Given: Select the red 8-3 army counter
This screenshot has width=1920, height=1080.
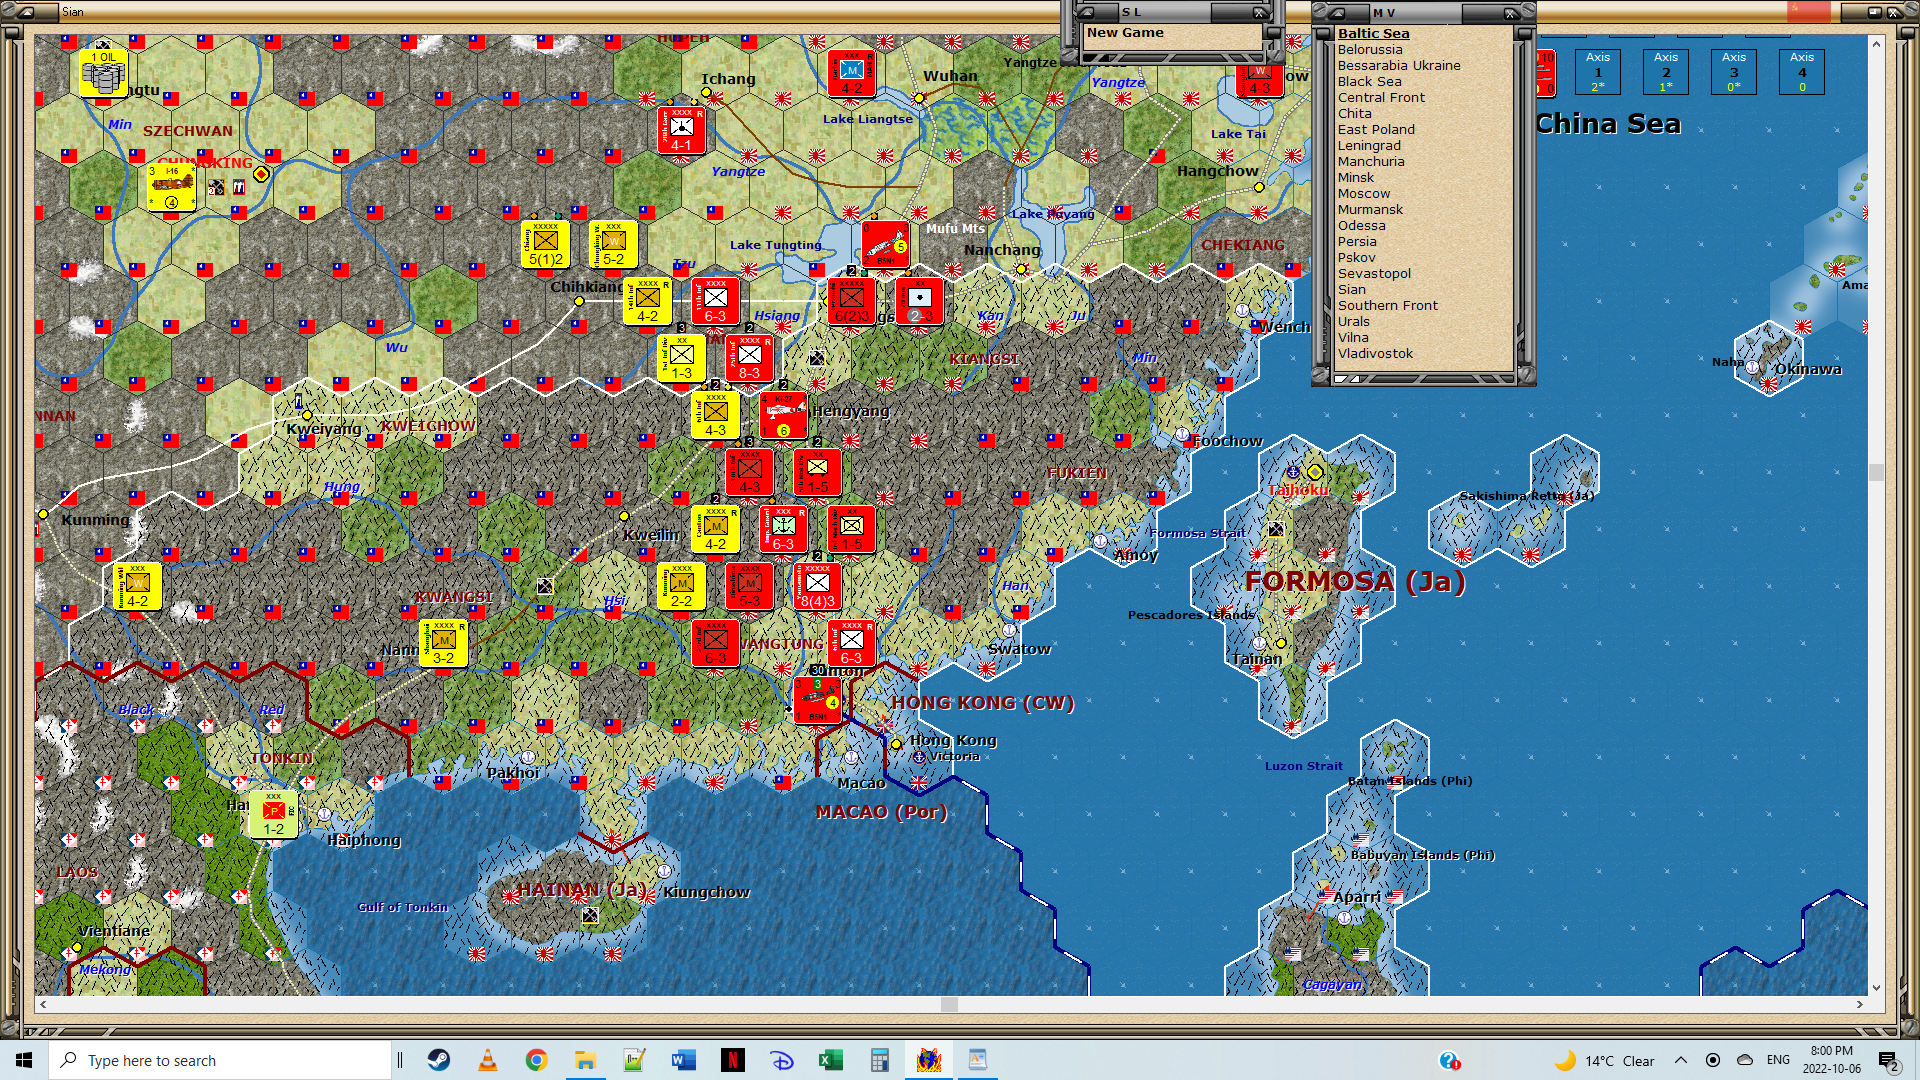Looking at the screenshot, I should 749,358.
